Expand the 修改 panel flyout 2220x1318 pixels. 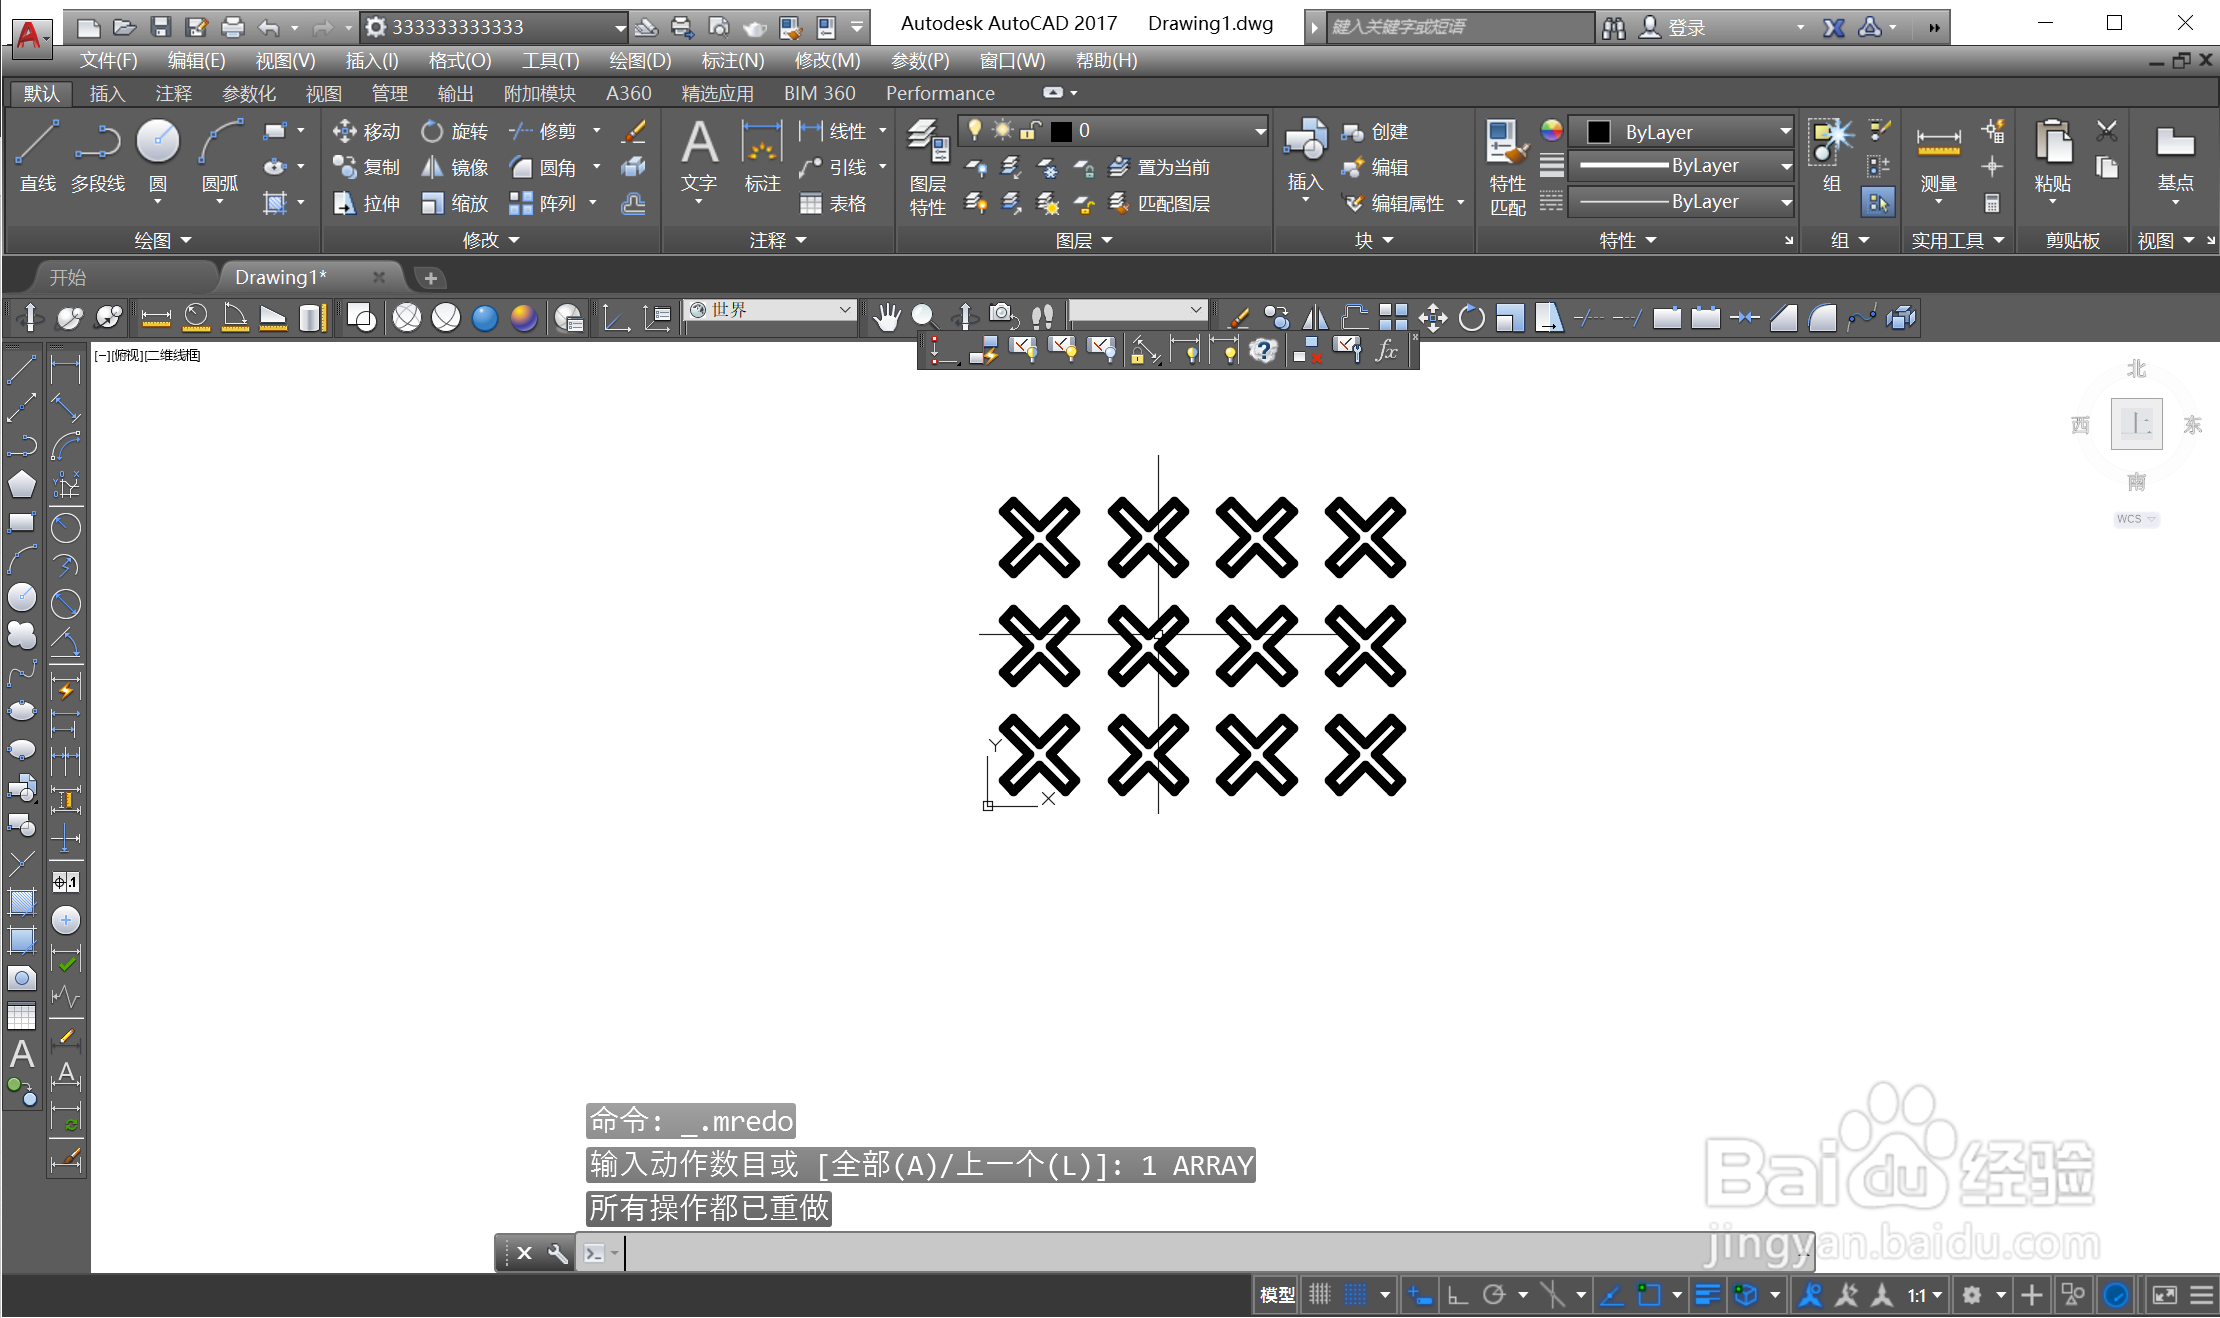[491, 240]
